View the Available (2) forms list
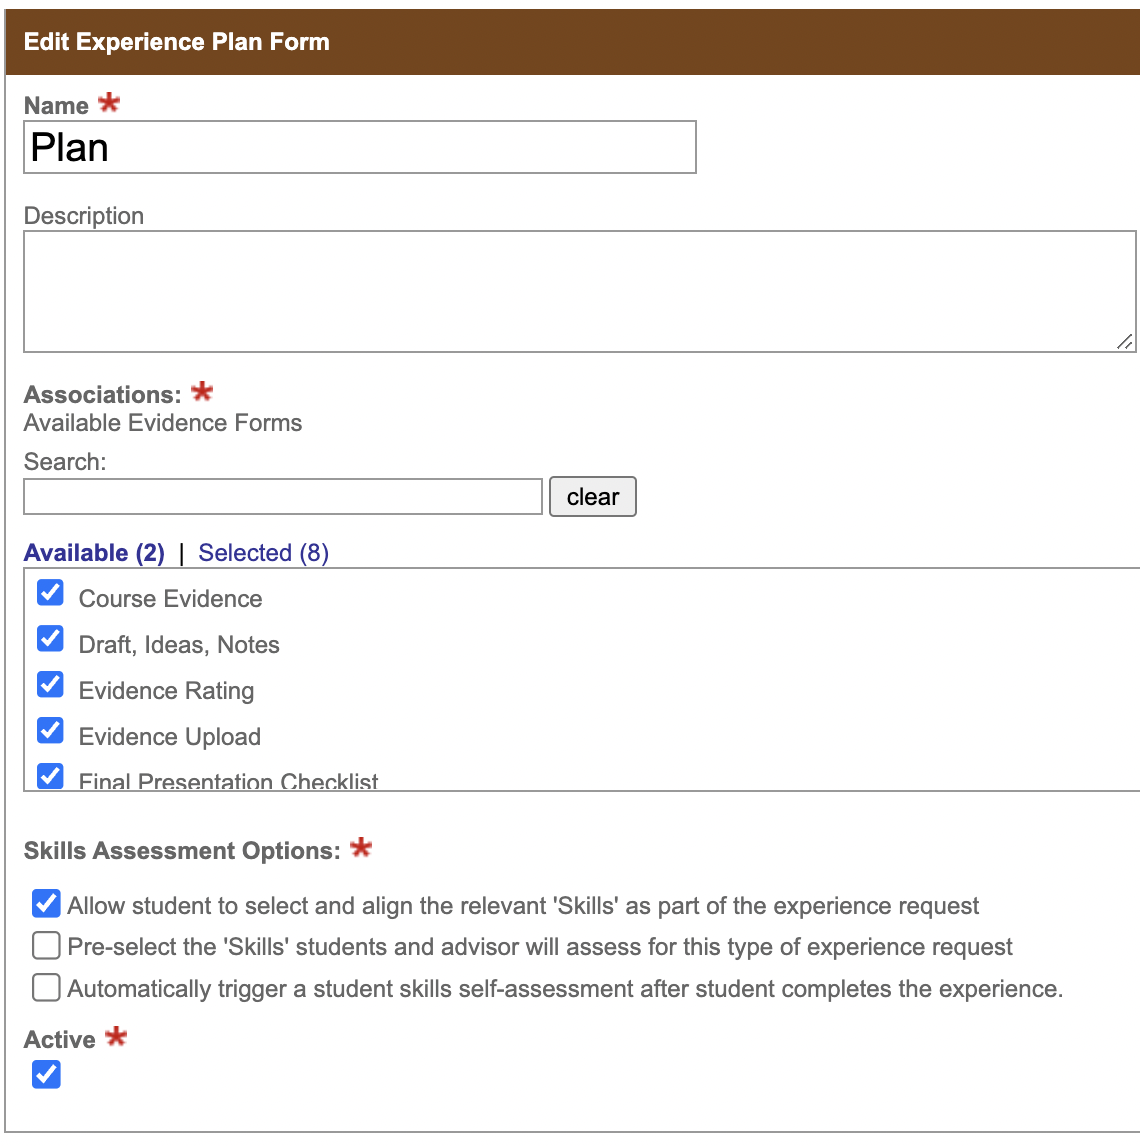 pos(94,552)
